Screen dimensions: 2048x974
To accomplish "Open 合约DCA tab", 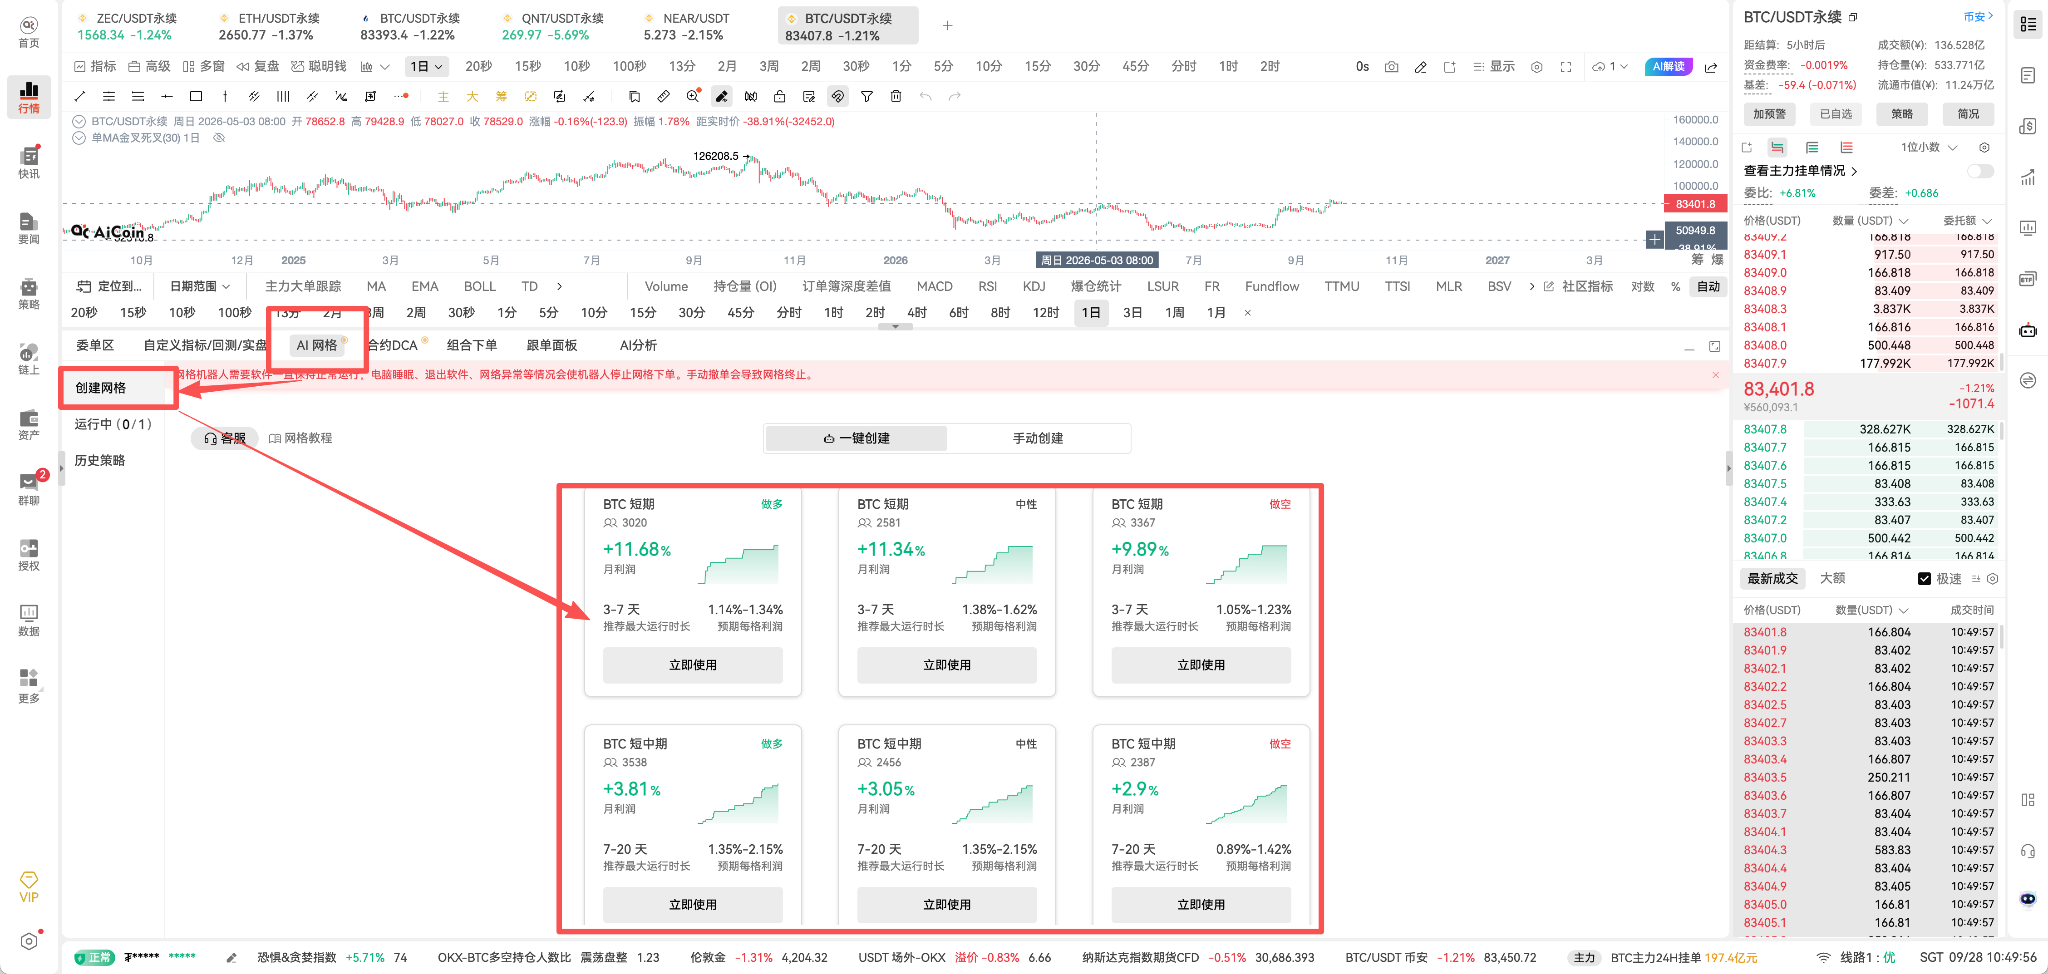I will [392, 345].
